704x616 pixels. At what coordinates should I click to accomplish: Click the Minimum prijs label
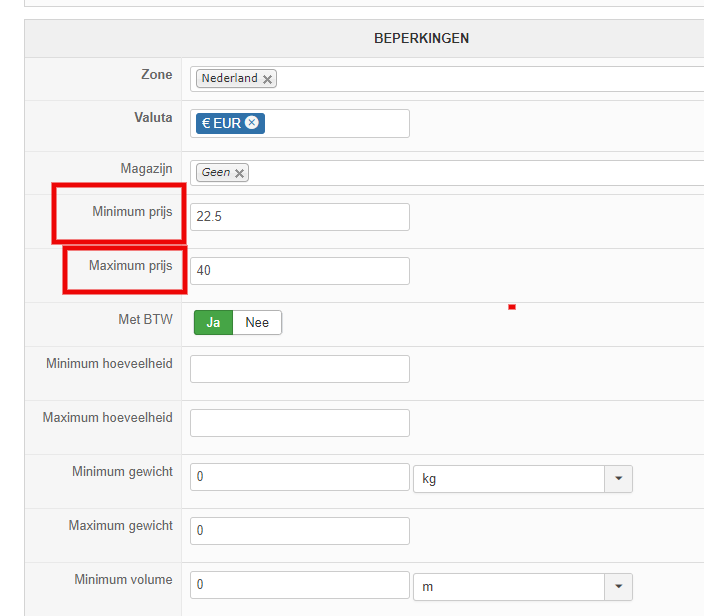[x=132, y=212]
